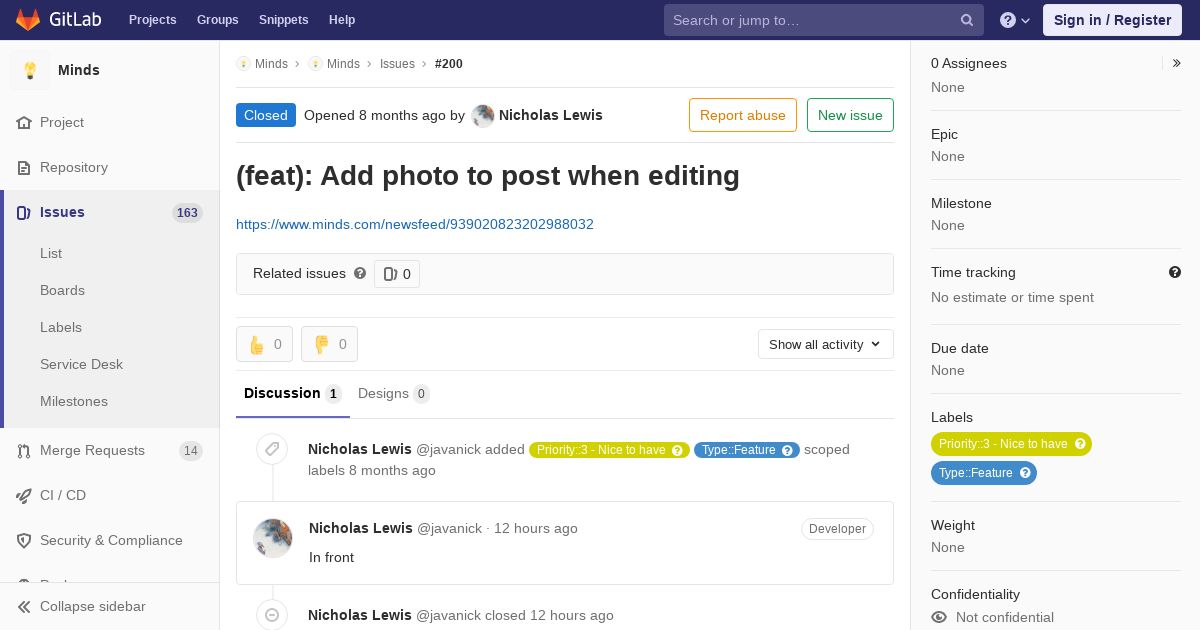
Task: Open the Projects menu
Action: coord(153,20)
